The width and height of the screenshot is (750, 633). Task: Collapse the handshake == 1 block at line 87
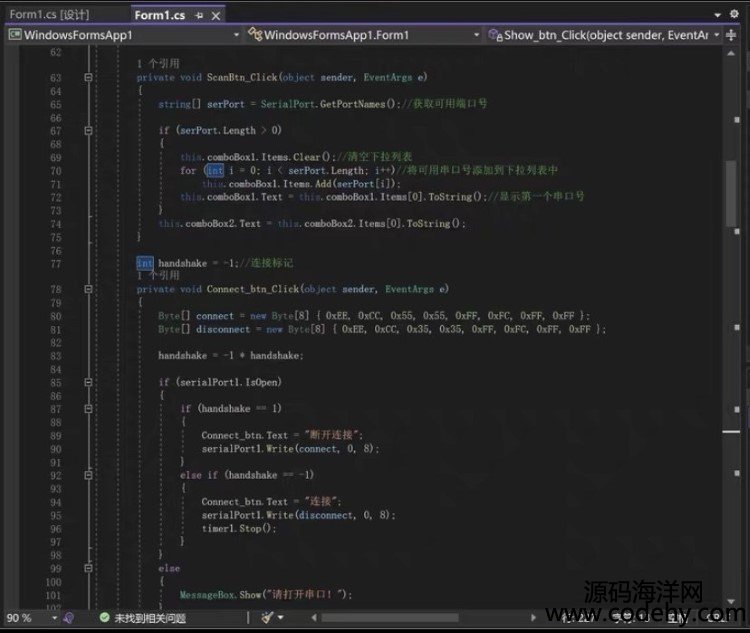(88, 409)
